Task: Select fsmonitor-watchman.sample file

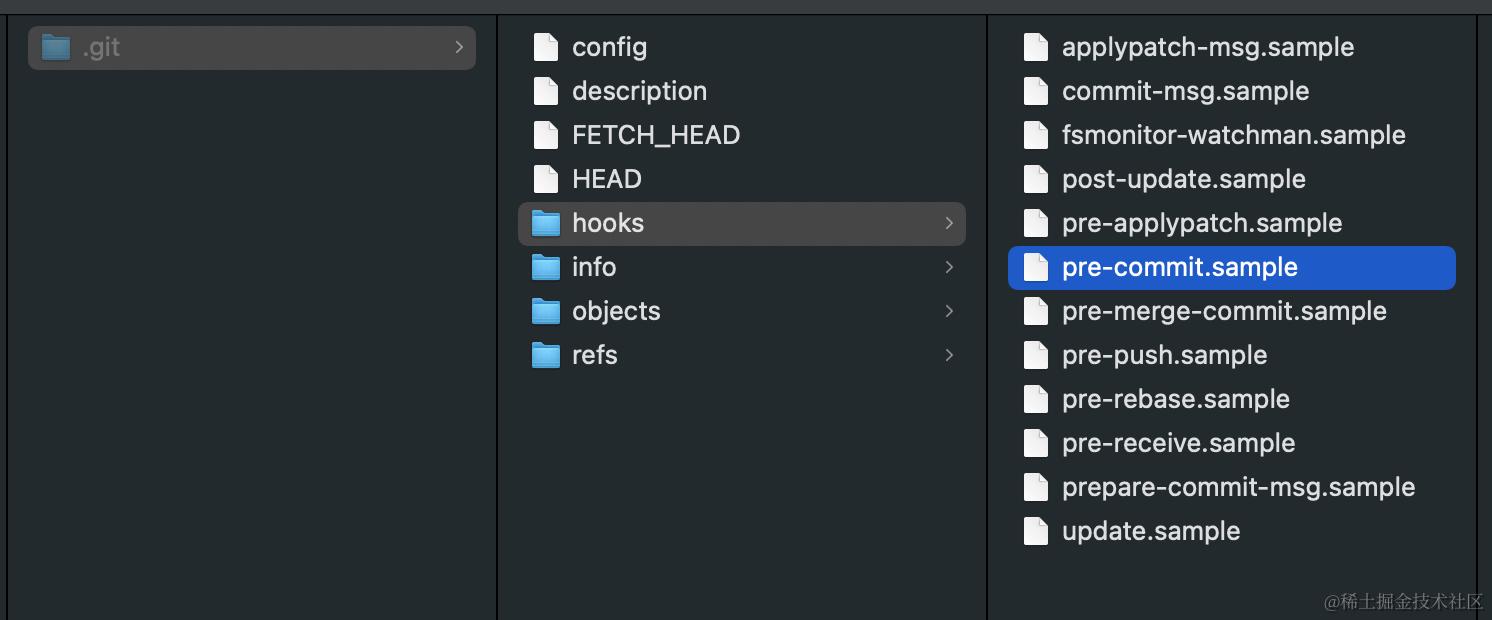Action: pyautogui.click(x=1233, y=135)
